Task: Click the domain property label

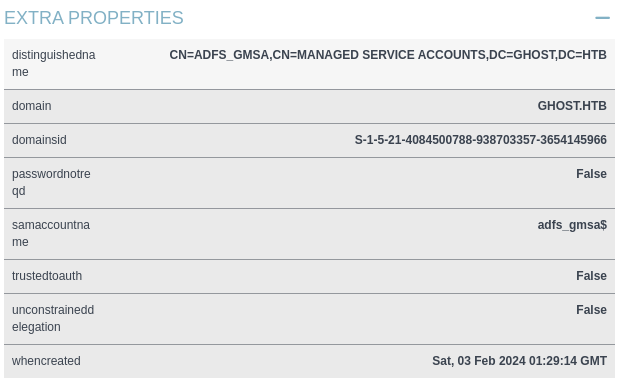Action: (x=31, y=106)
